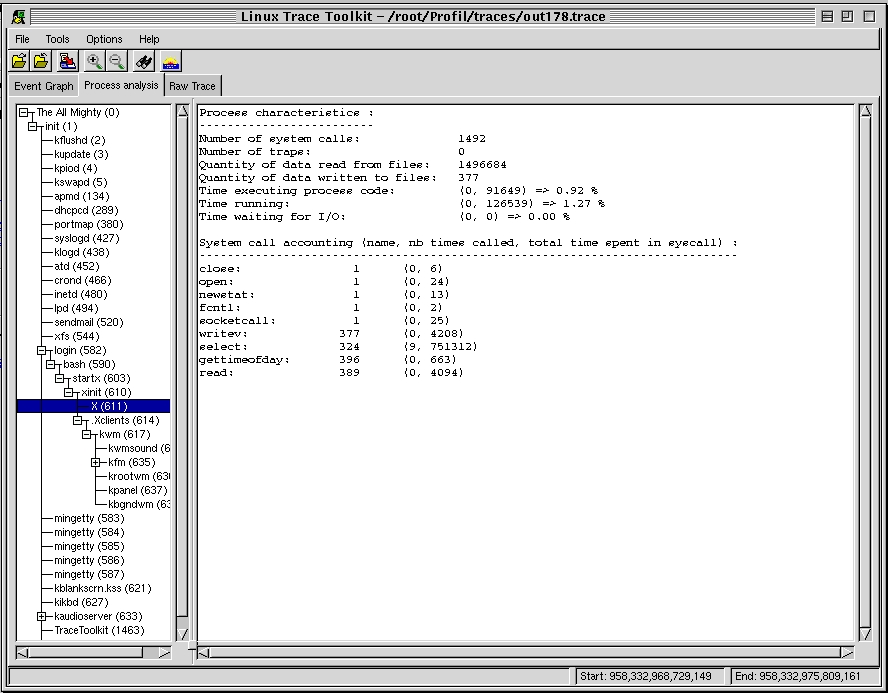
Task: Collapse the startx (603) tree node
Action: tap(59, 378)
